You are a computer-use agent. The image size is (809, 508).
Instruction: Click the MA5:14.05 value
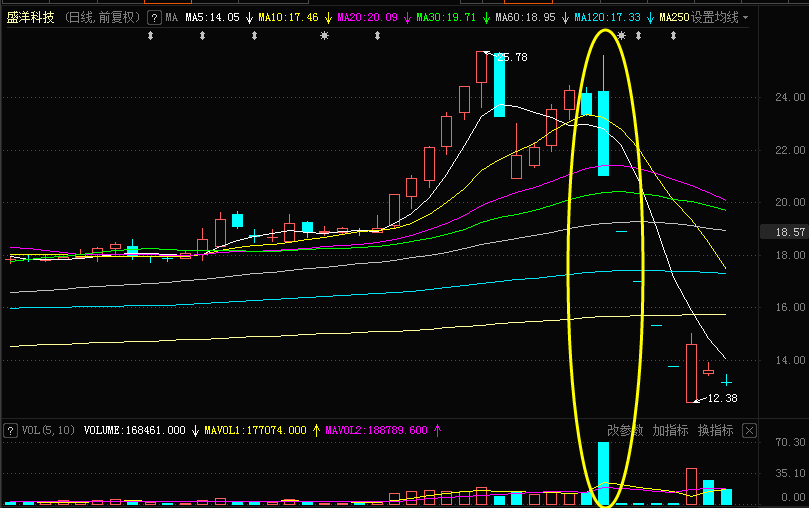(x=213, y=18)
